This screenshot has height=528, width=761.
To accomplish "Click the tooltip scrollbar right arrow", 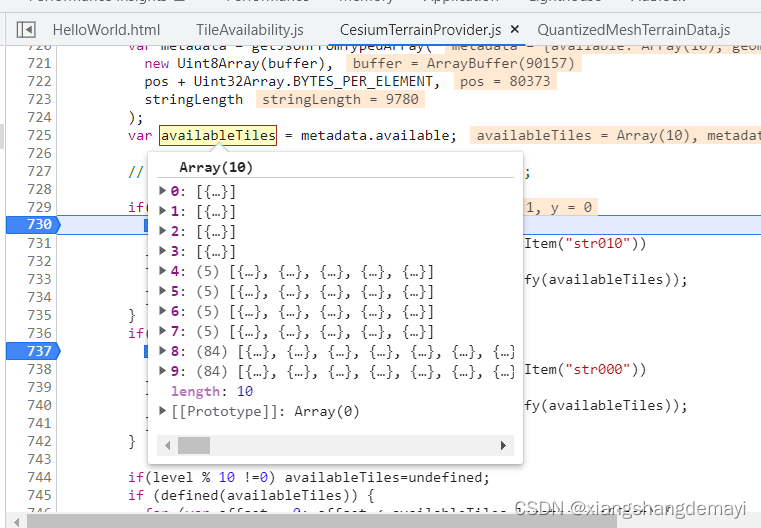I will pyautogui.click(x=503, y=445).
